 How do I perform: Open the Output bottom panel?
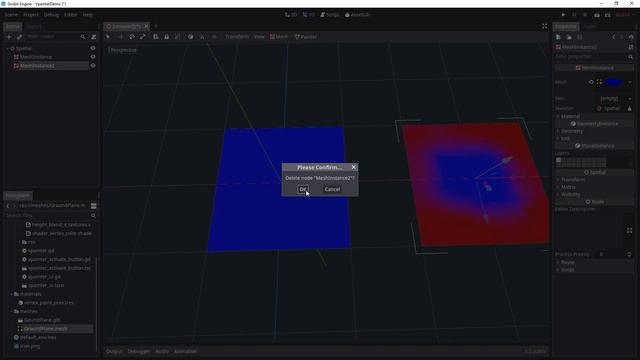(x=114, y=351)
